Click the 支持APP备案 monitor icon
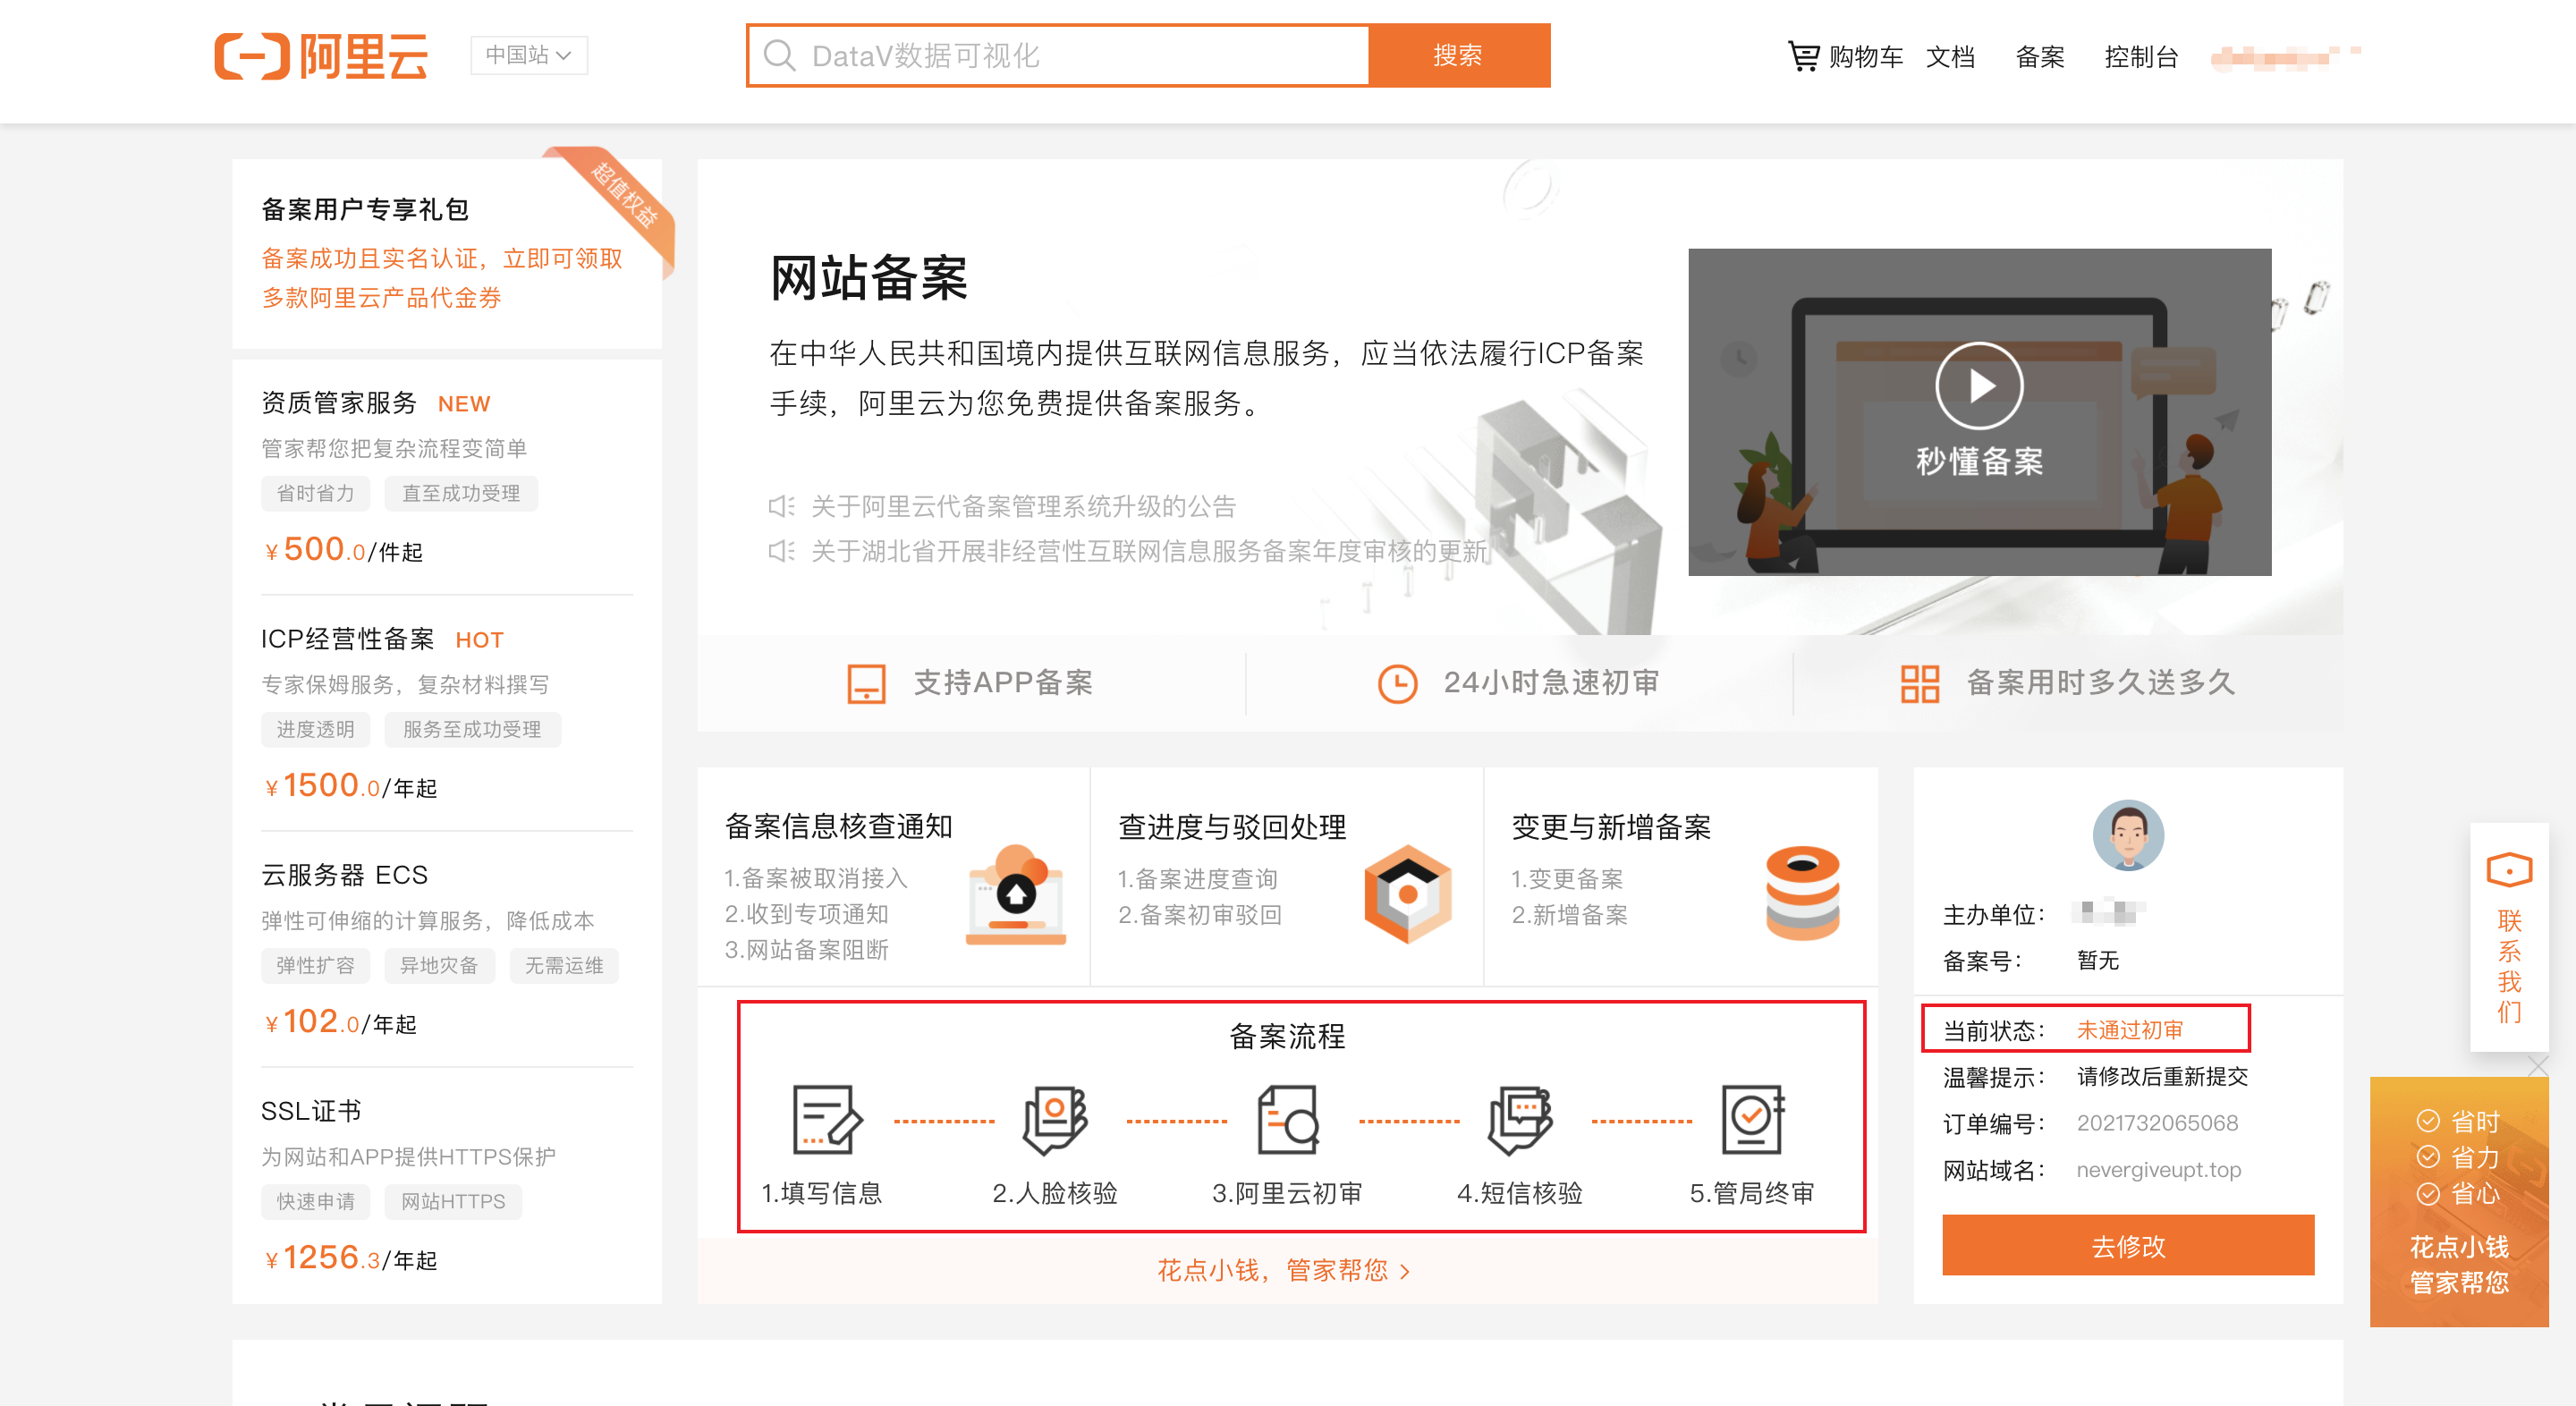The width and height of the screenshot is (2576, 1406). pyautogui.click(x=866, y=683)
